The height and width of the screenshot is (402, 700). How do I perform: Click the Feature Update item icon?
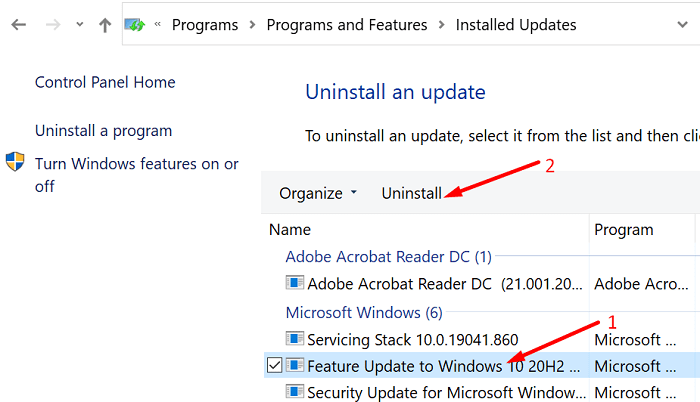pos(295,366)
